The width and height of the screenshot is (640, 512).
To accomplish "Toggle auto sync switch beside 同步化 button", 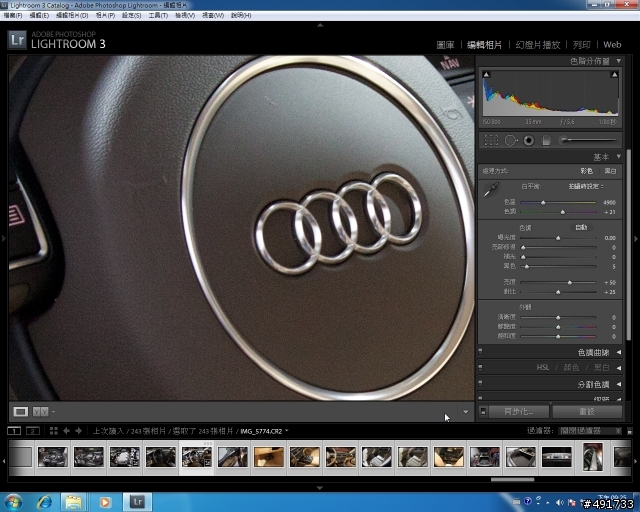I will point(483,412).
